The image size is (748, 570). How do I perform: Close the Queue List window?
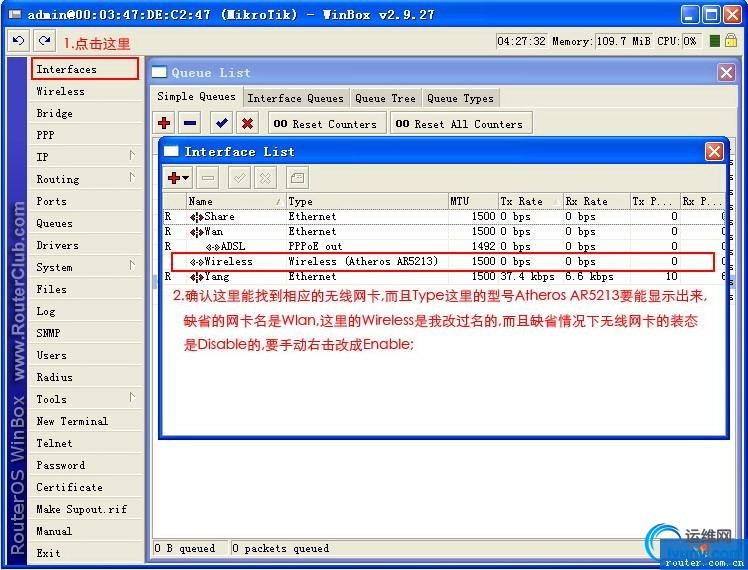[x=726, y=73]
